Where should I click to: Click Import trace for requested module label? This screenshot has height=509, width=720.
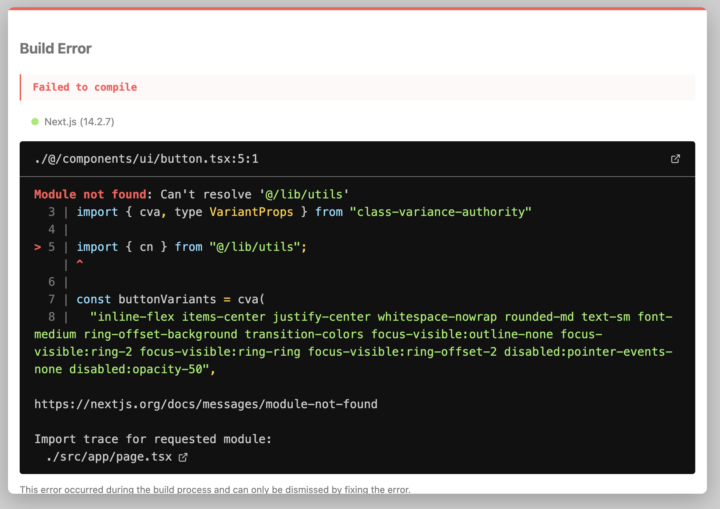pos(153,439)
